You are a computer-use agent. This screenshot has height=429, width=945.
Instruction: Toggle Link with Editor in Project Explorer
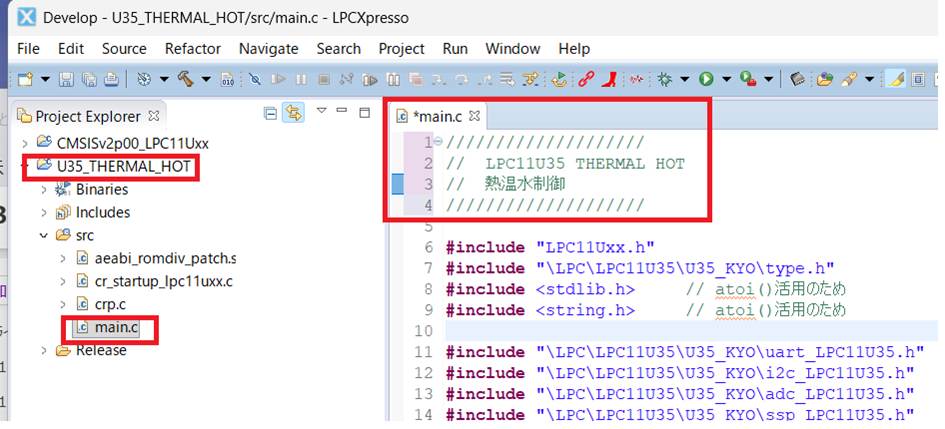pyautogui.click(x=293, y=114)
